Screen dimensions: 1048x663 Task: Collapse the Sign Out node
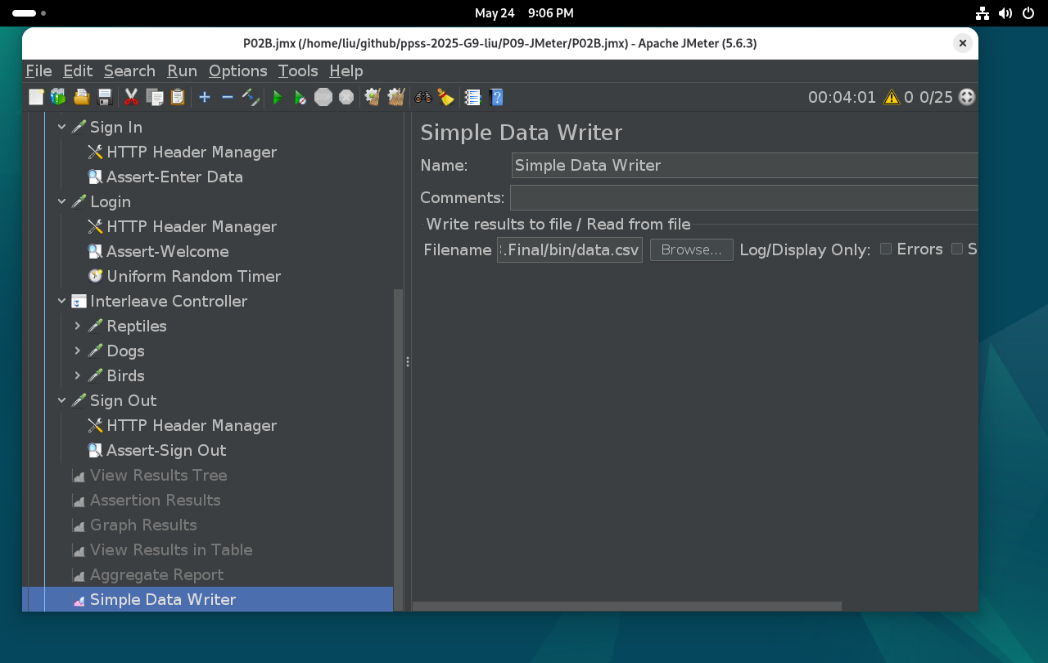click(x=61, y=400)
